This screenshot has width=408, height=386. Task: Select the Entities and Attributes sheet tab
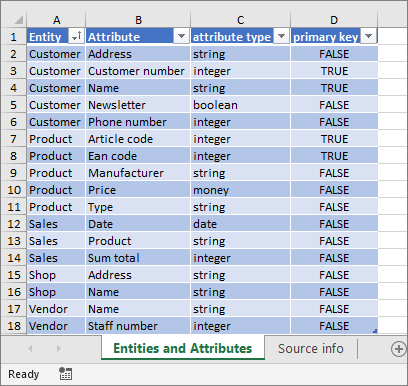(183, 348)
